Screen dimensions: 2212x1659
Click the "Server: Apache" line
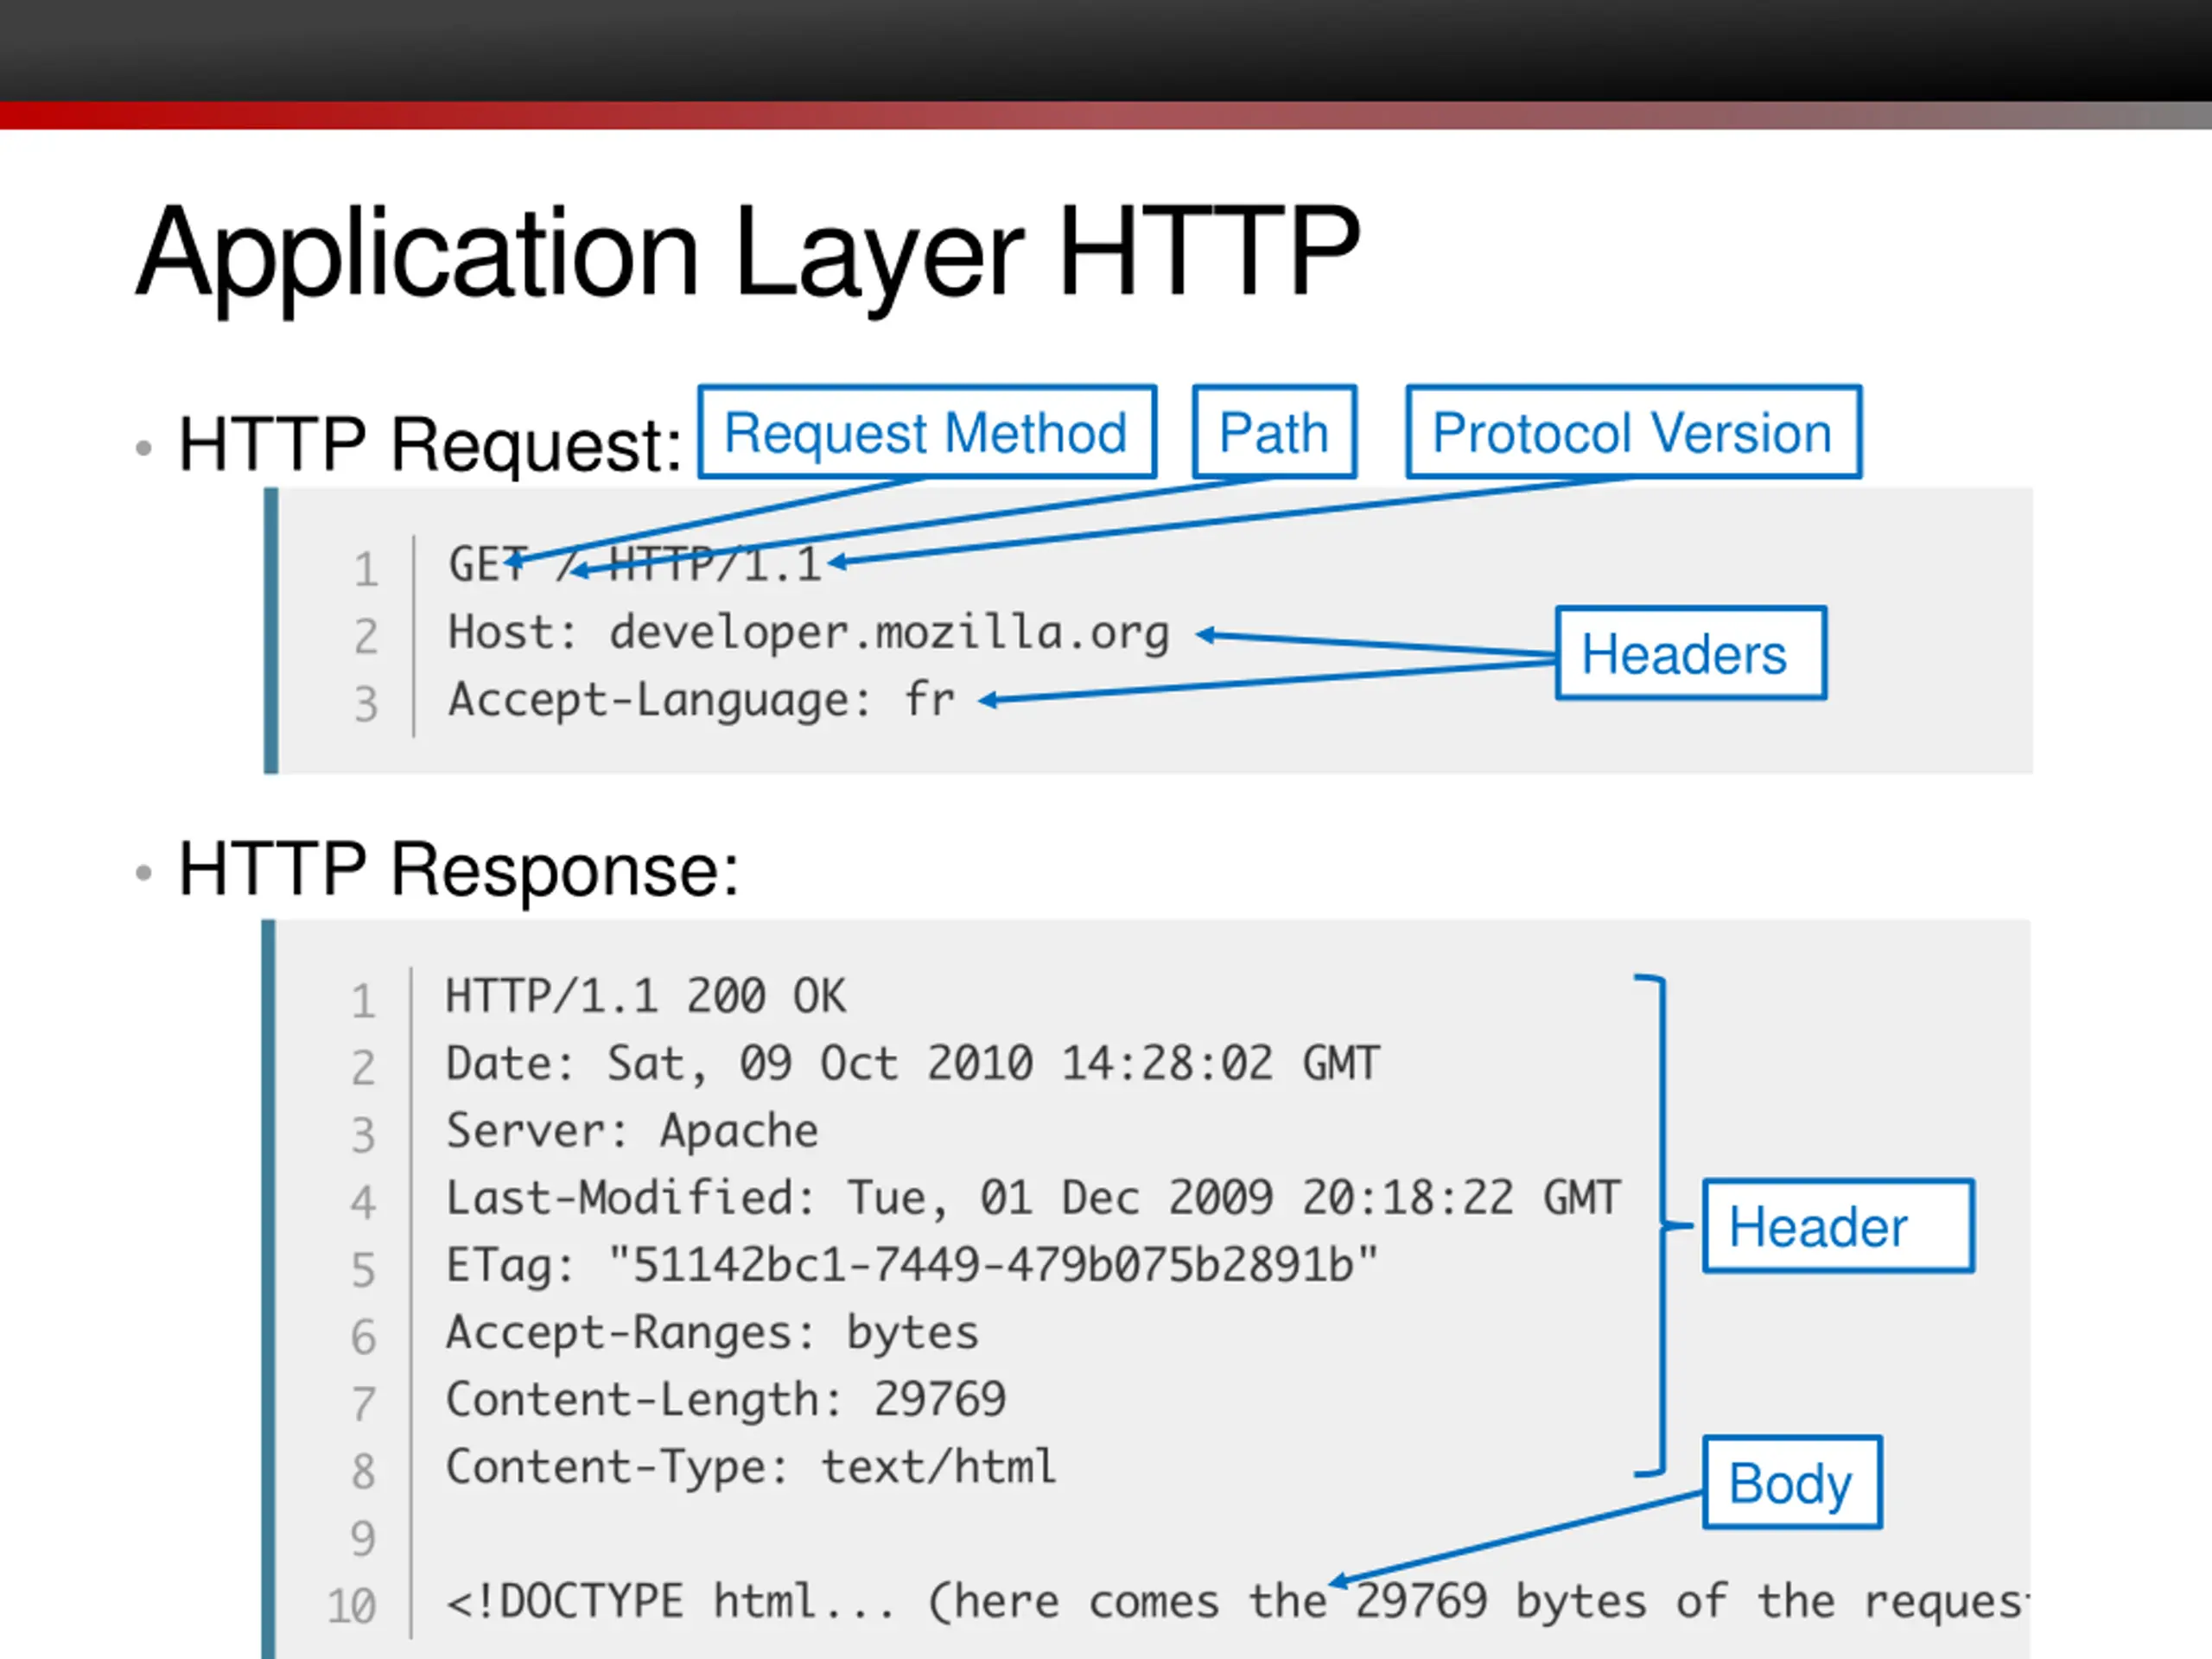click(x=631, y=1131)
